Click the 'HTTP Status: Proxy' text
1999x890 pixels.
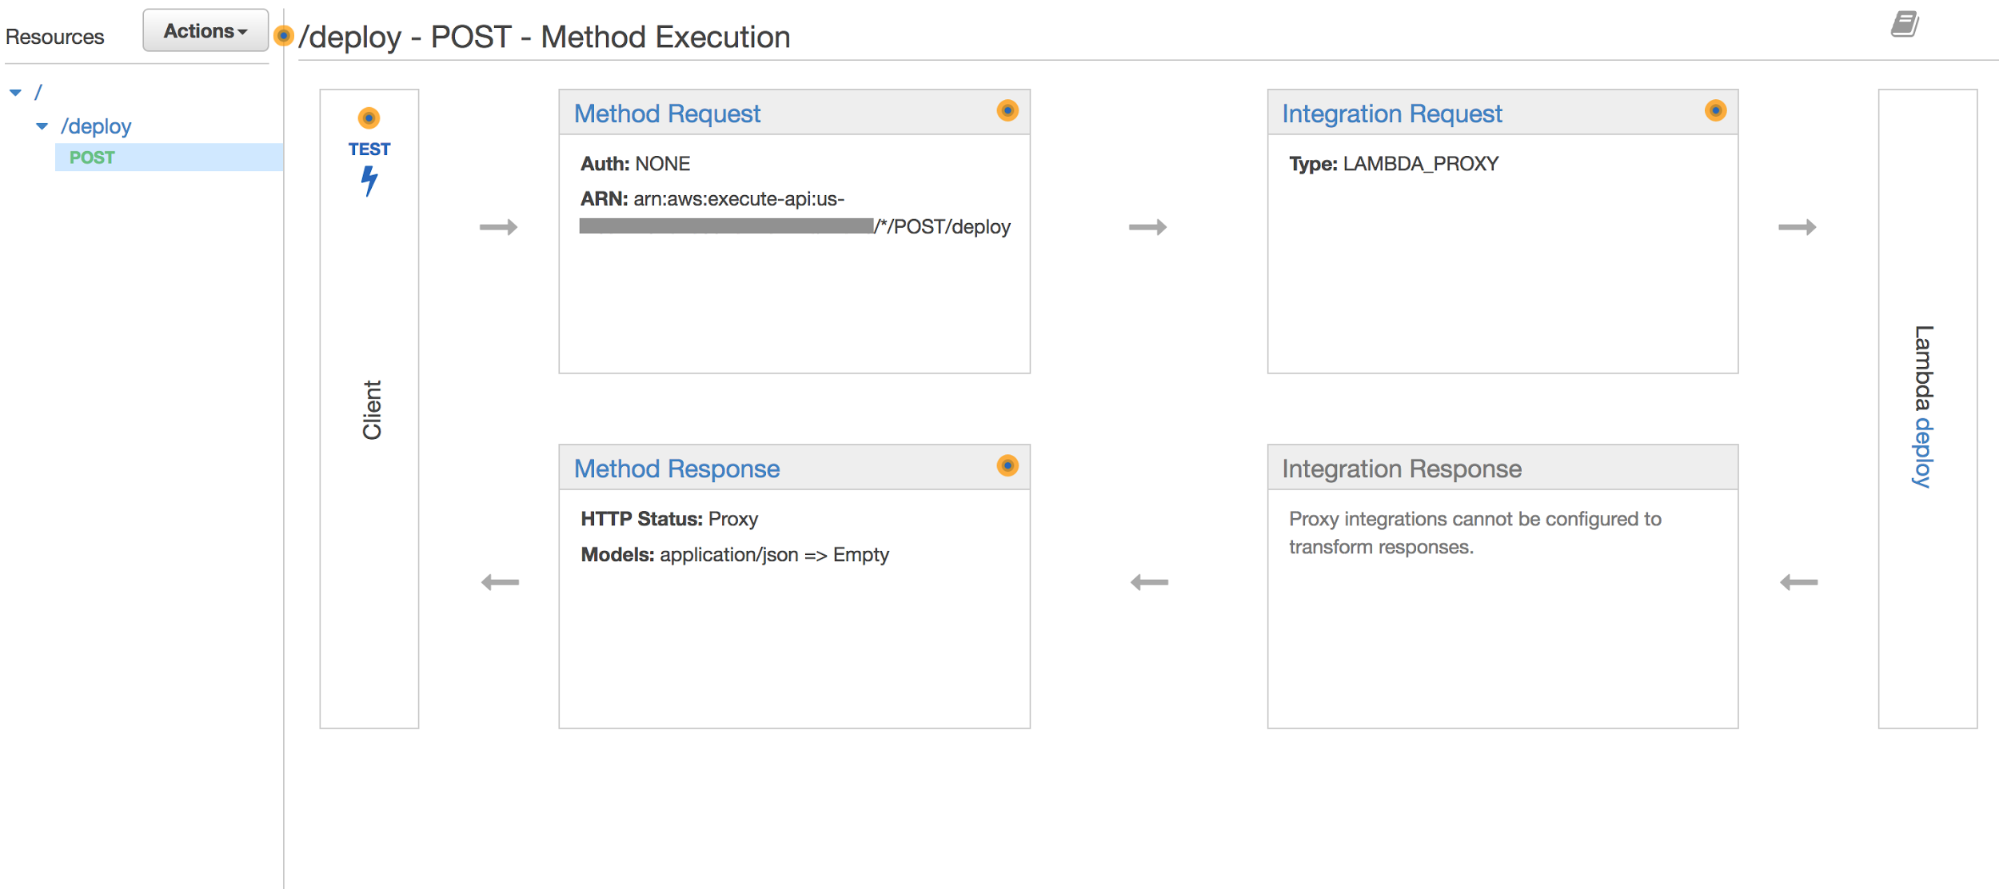669,519
